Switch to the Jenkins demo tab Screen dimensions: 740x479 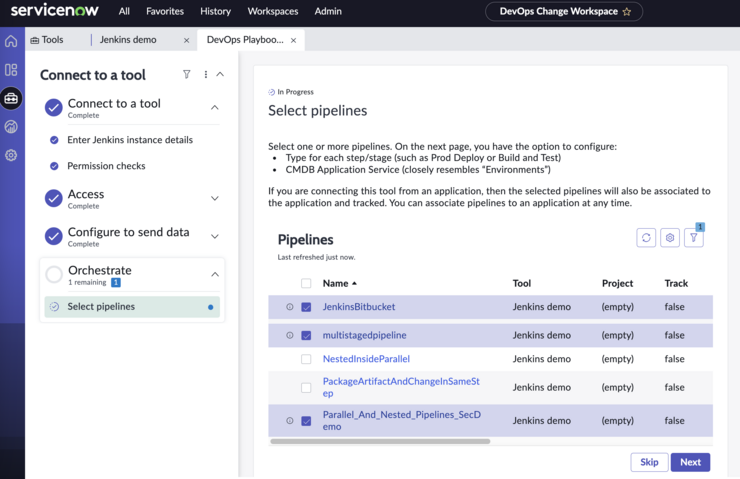pos(128,40)
